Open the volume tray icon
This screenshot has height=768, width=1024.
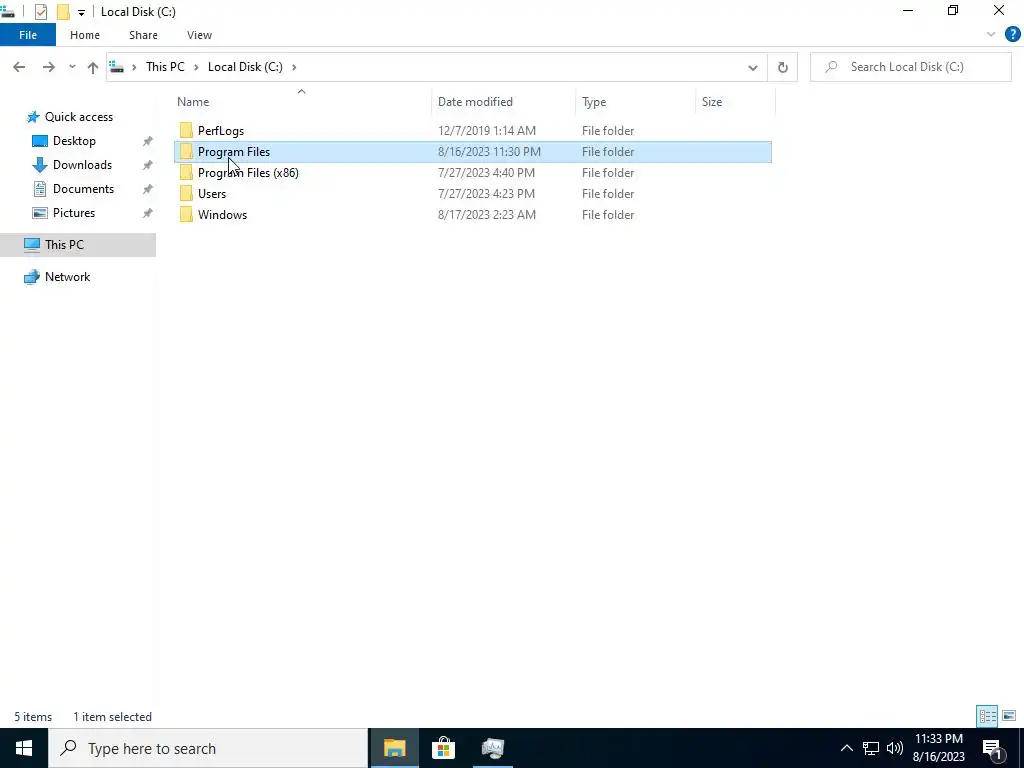(x=895, y=748)
